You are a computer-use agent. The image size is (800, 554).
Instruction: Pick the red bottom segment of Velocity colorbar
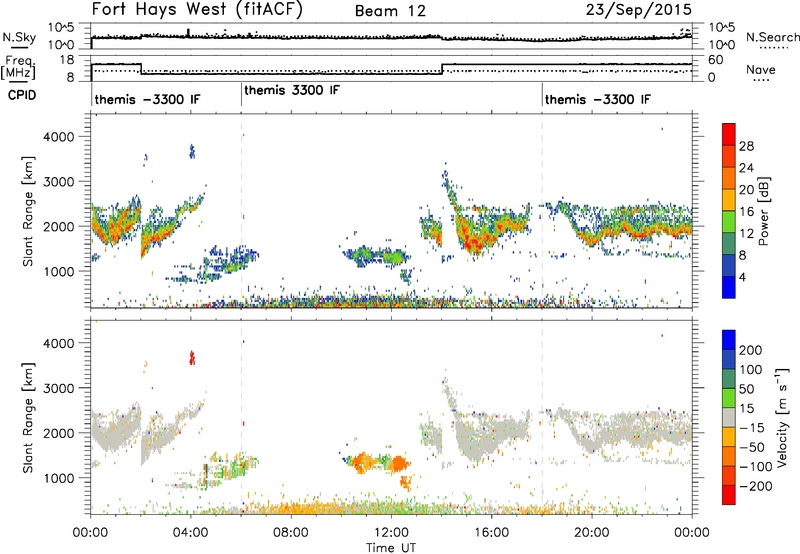coord(729,495)
